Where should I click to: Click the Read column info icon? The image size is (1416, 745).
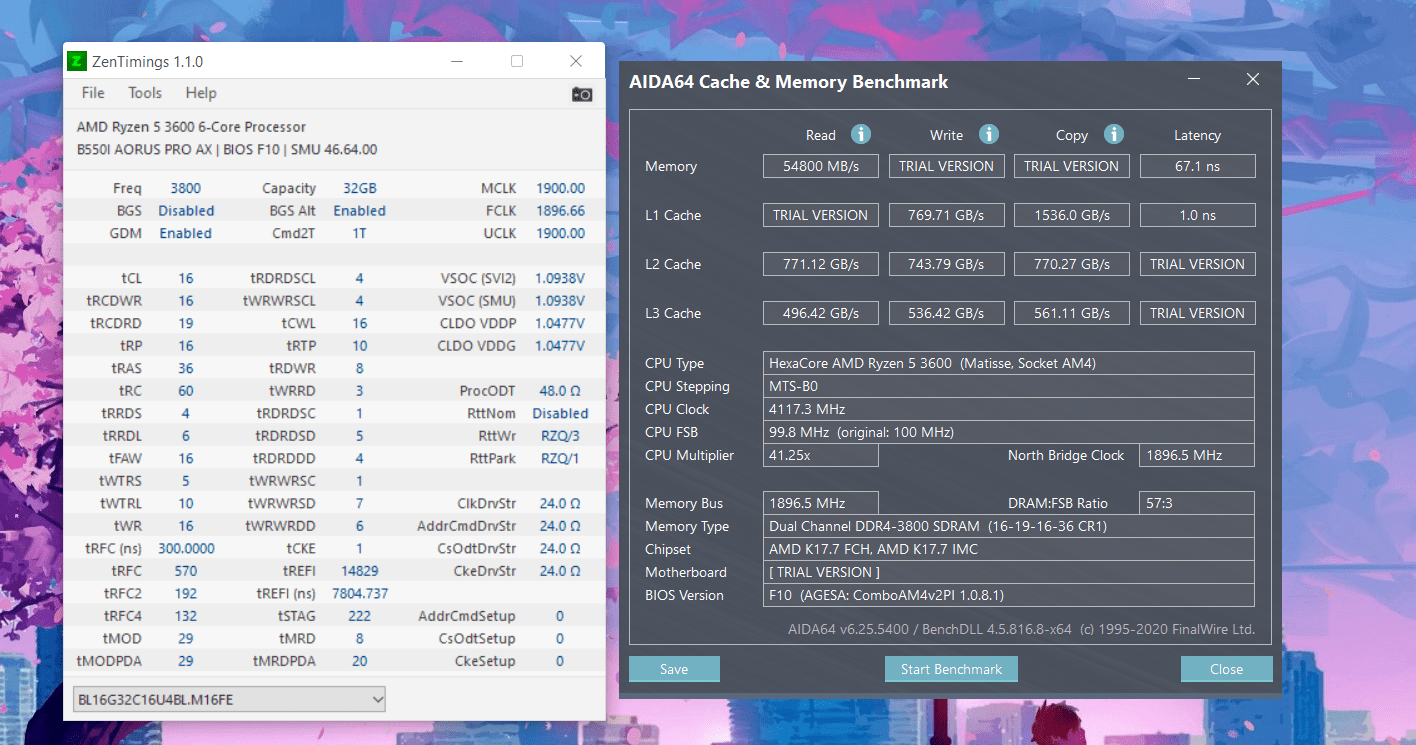coord(860,134)
